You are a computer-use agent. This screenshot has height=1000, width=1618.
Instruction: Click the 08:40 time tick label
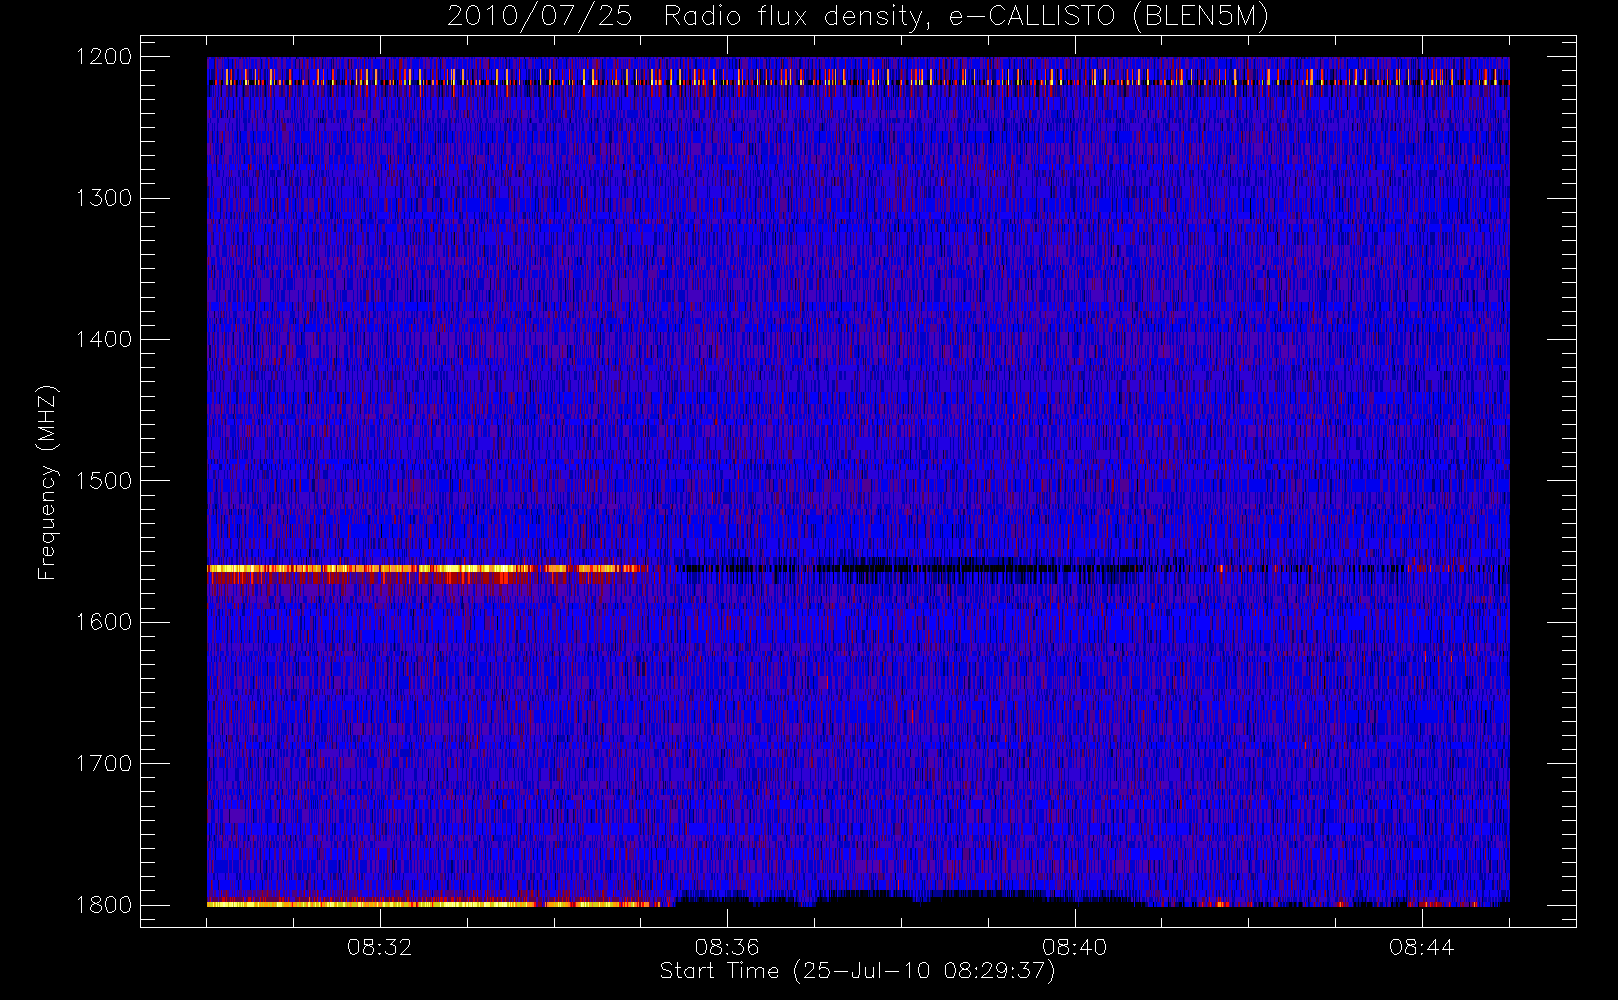click(1074, 947)
